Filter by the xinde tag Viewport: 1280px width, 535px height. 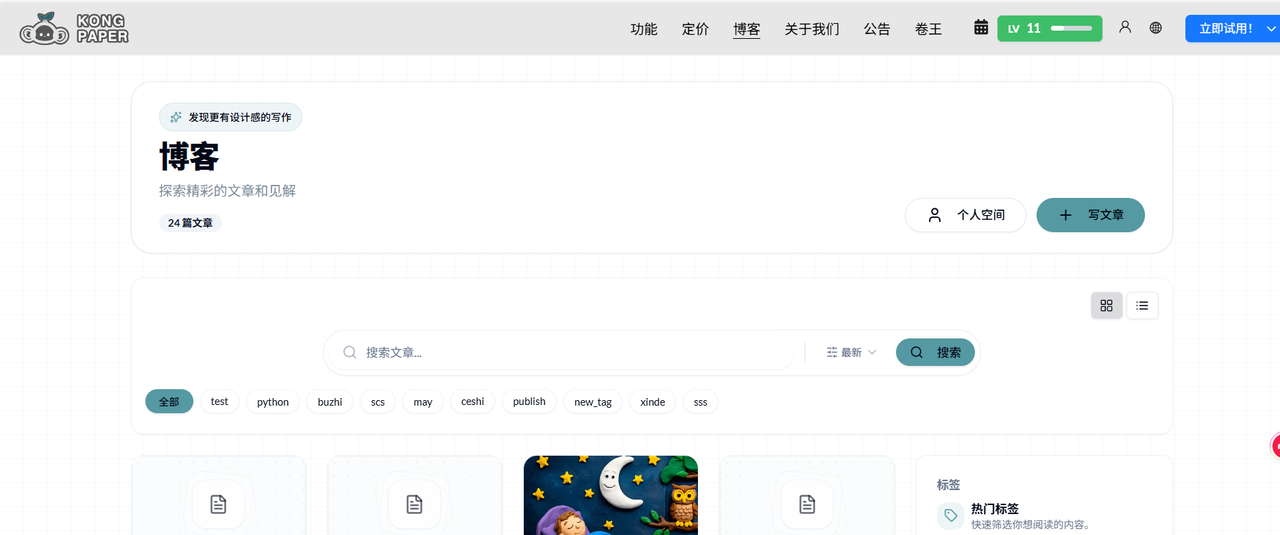point(652,402)
